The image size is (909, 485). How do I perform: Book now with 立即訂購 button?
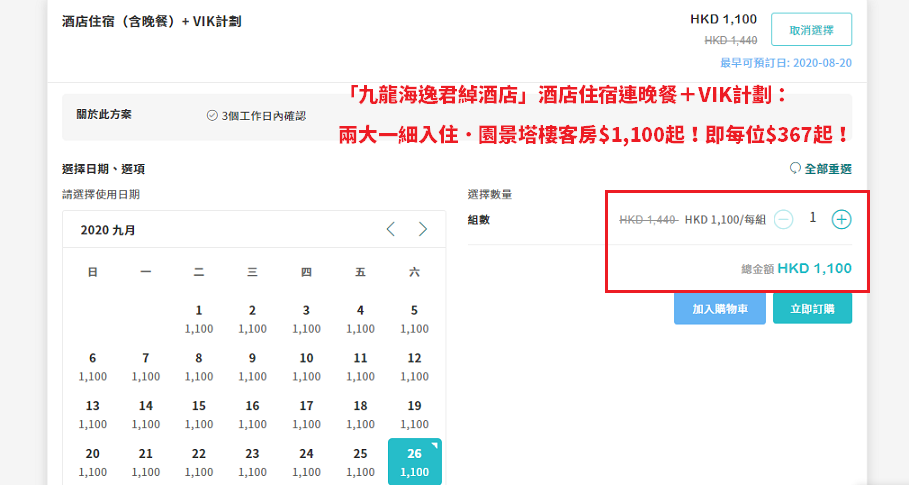pyautogui.click(x=812, y=309)
